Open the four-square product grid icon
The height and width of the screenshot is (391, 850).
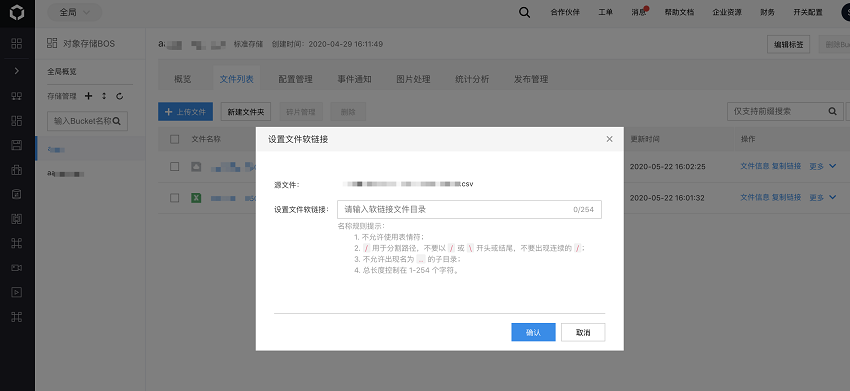point(17,43)
